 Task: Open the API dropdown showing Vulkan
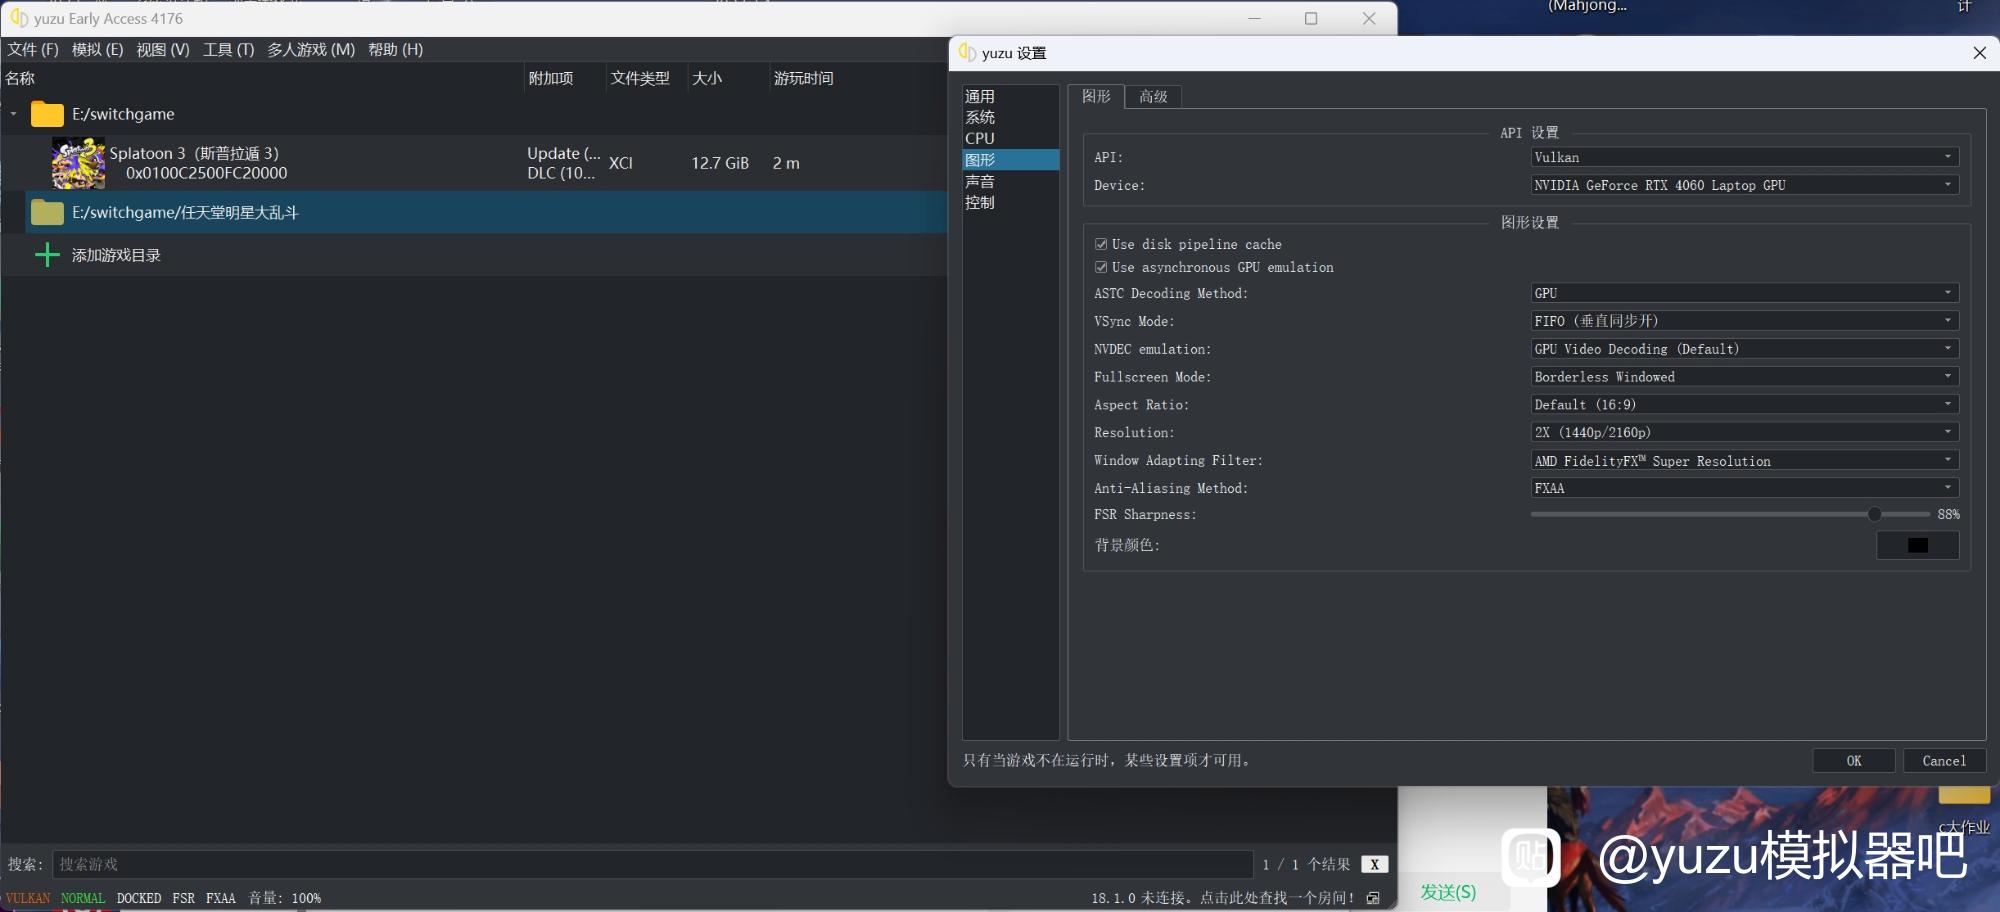tap(1744, 157)
